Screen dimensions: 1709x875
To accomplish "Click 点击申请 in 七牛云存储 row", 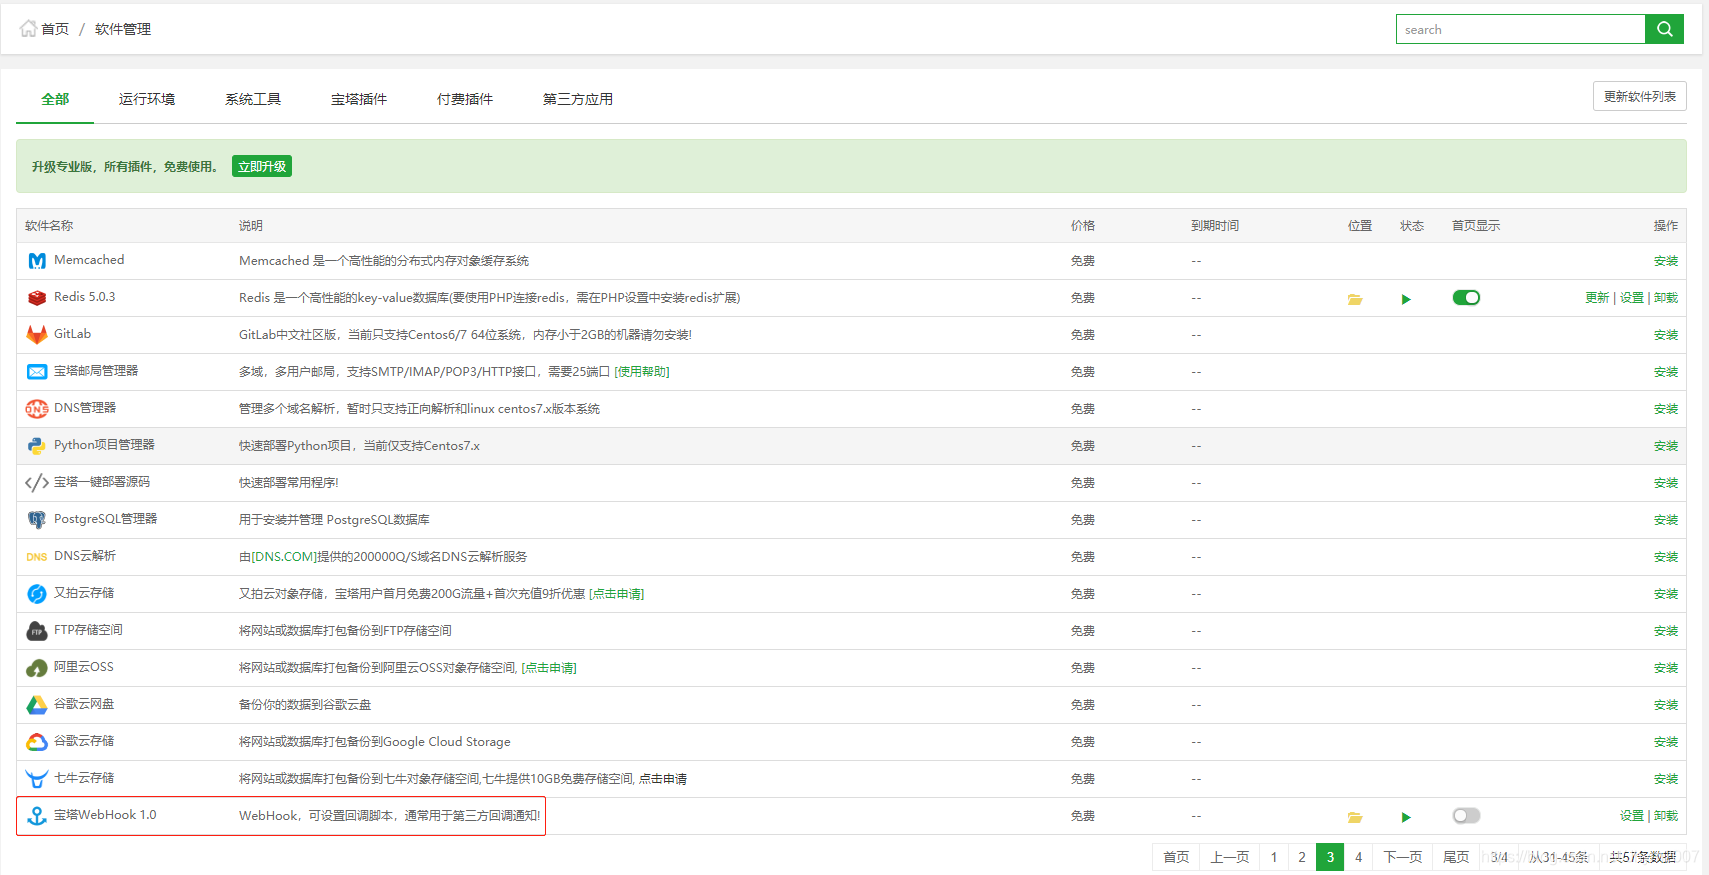I will pos(663,779).
